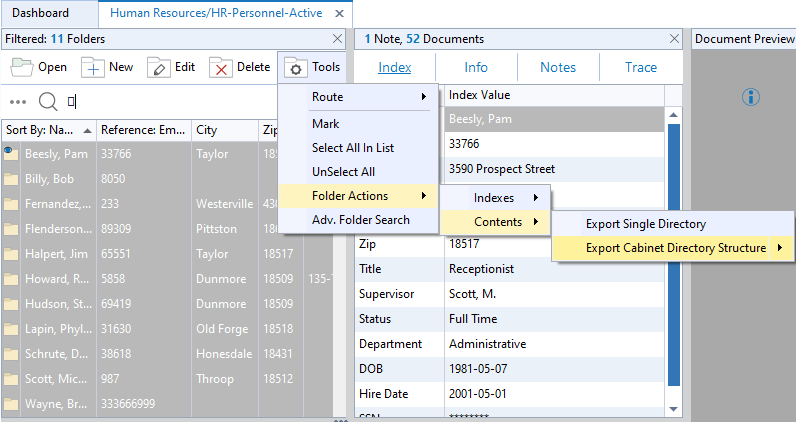Click folder icon for Billy, Bob
The height and width of the screenshot is (422, 796).
11,179
